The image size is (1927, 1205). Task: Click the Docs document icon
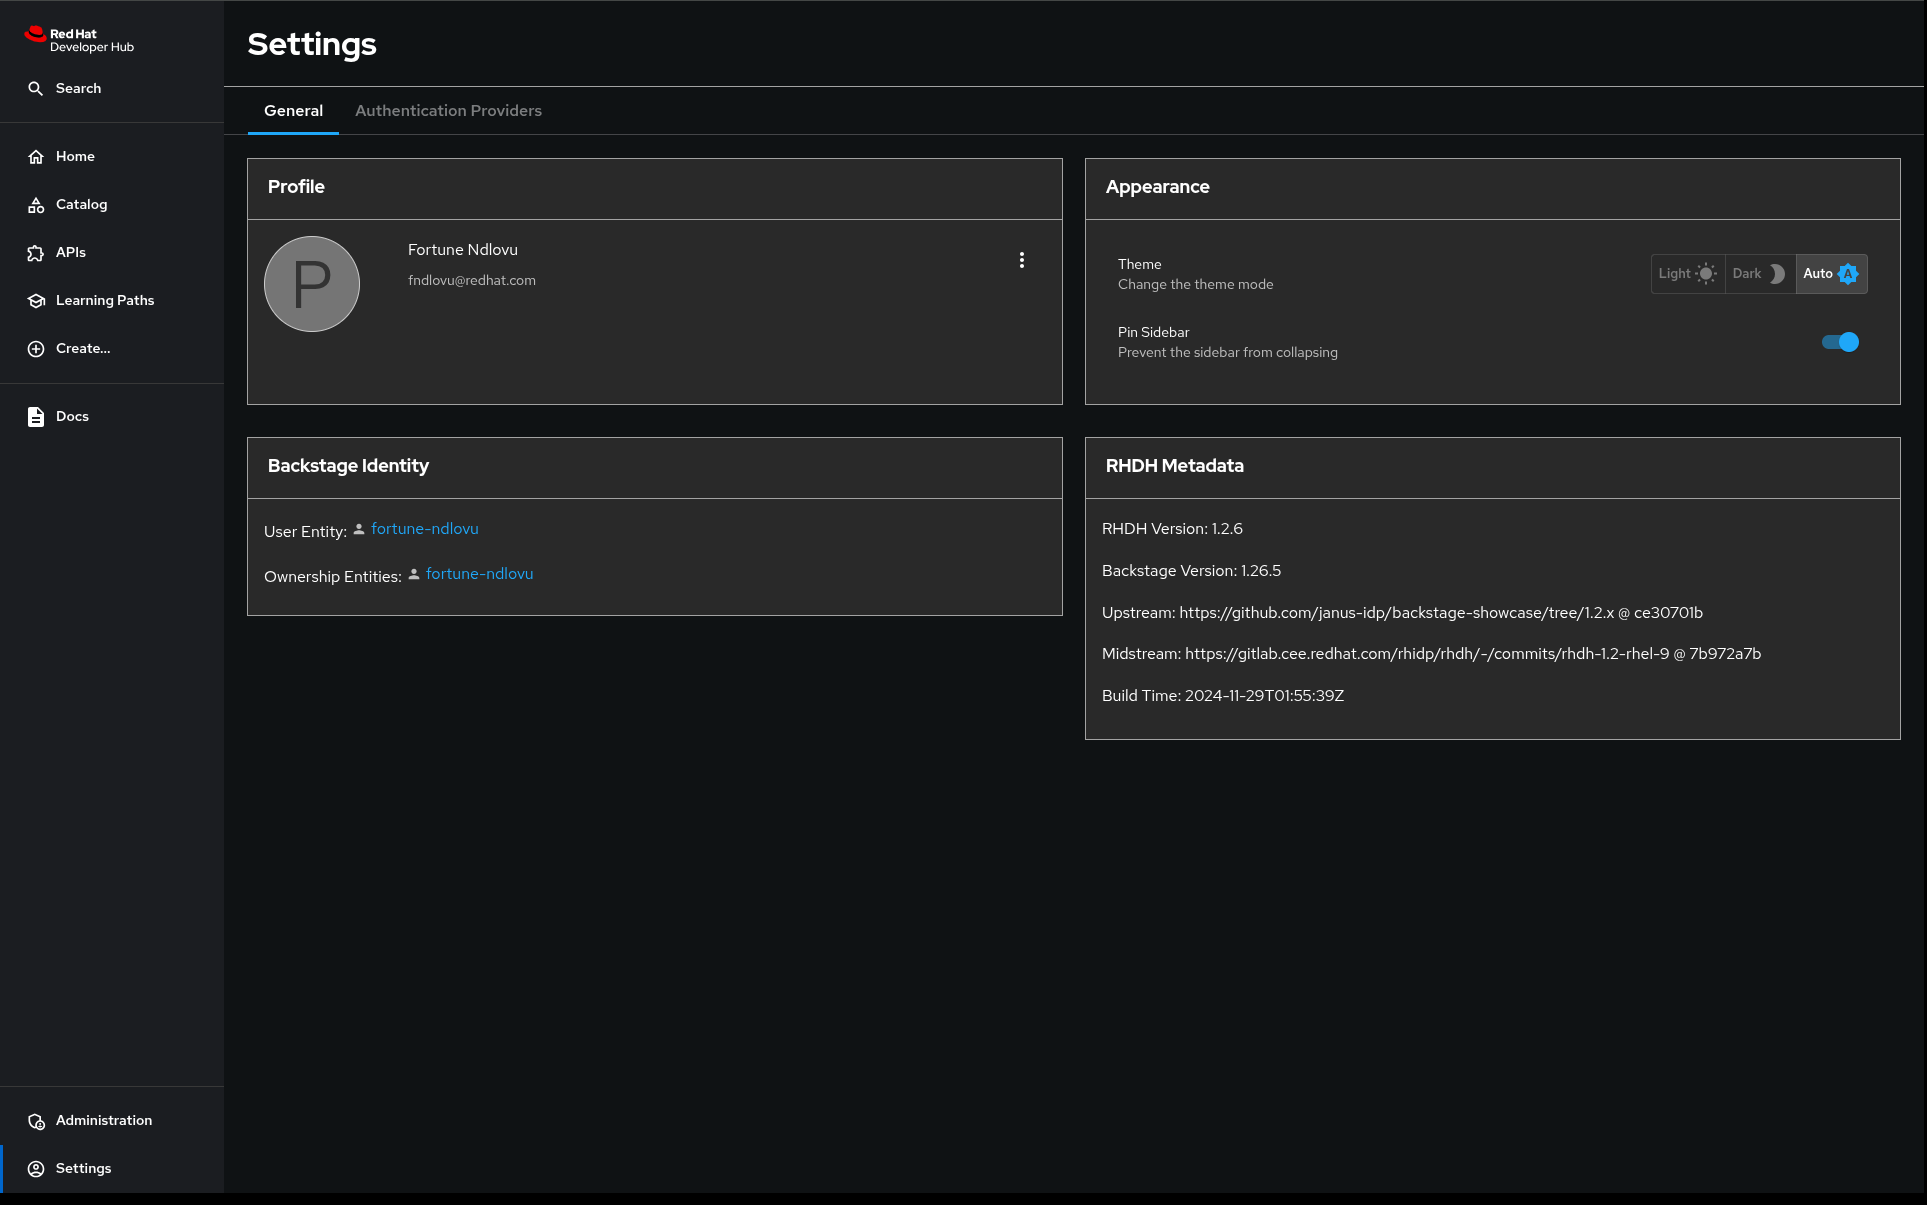click(x=36, y=417)
